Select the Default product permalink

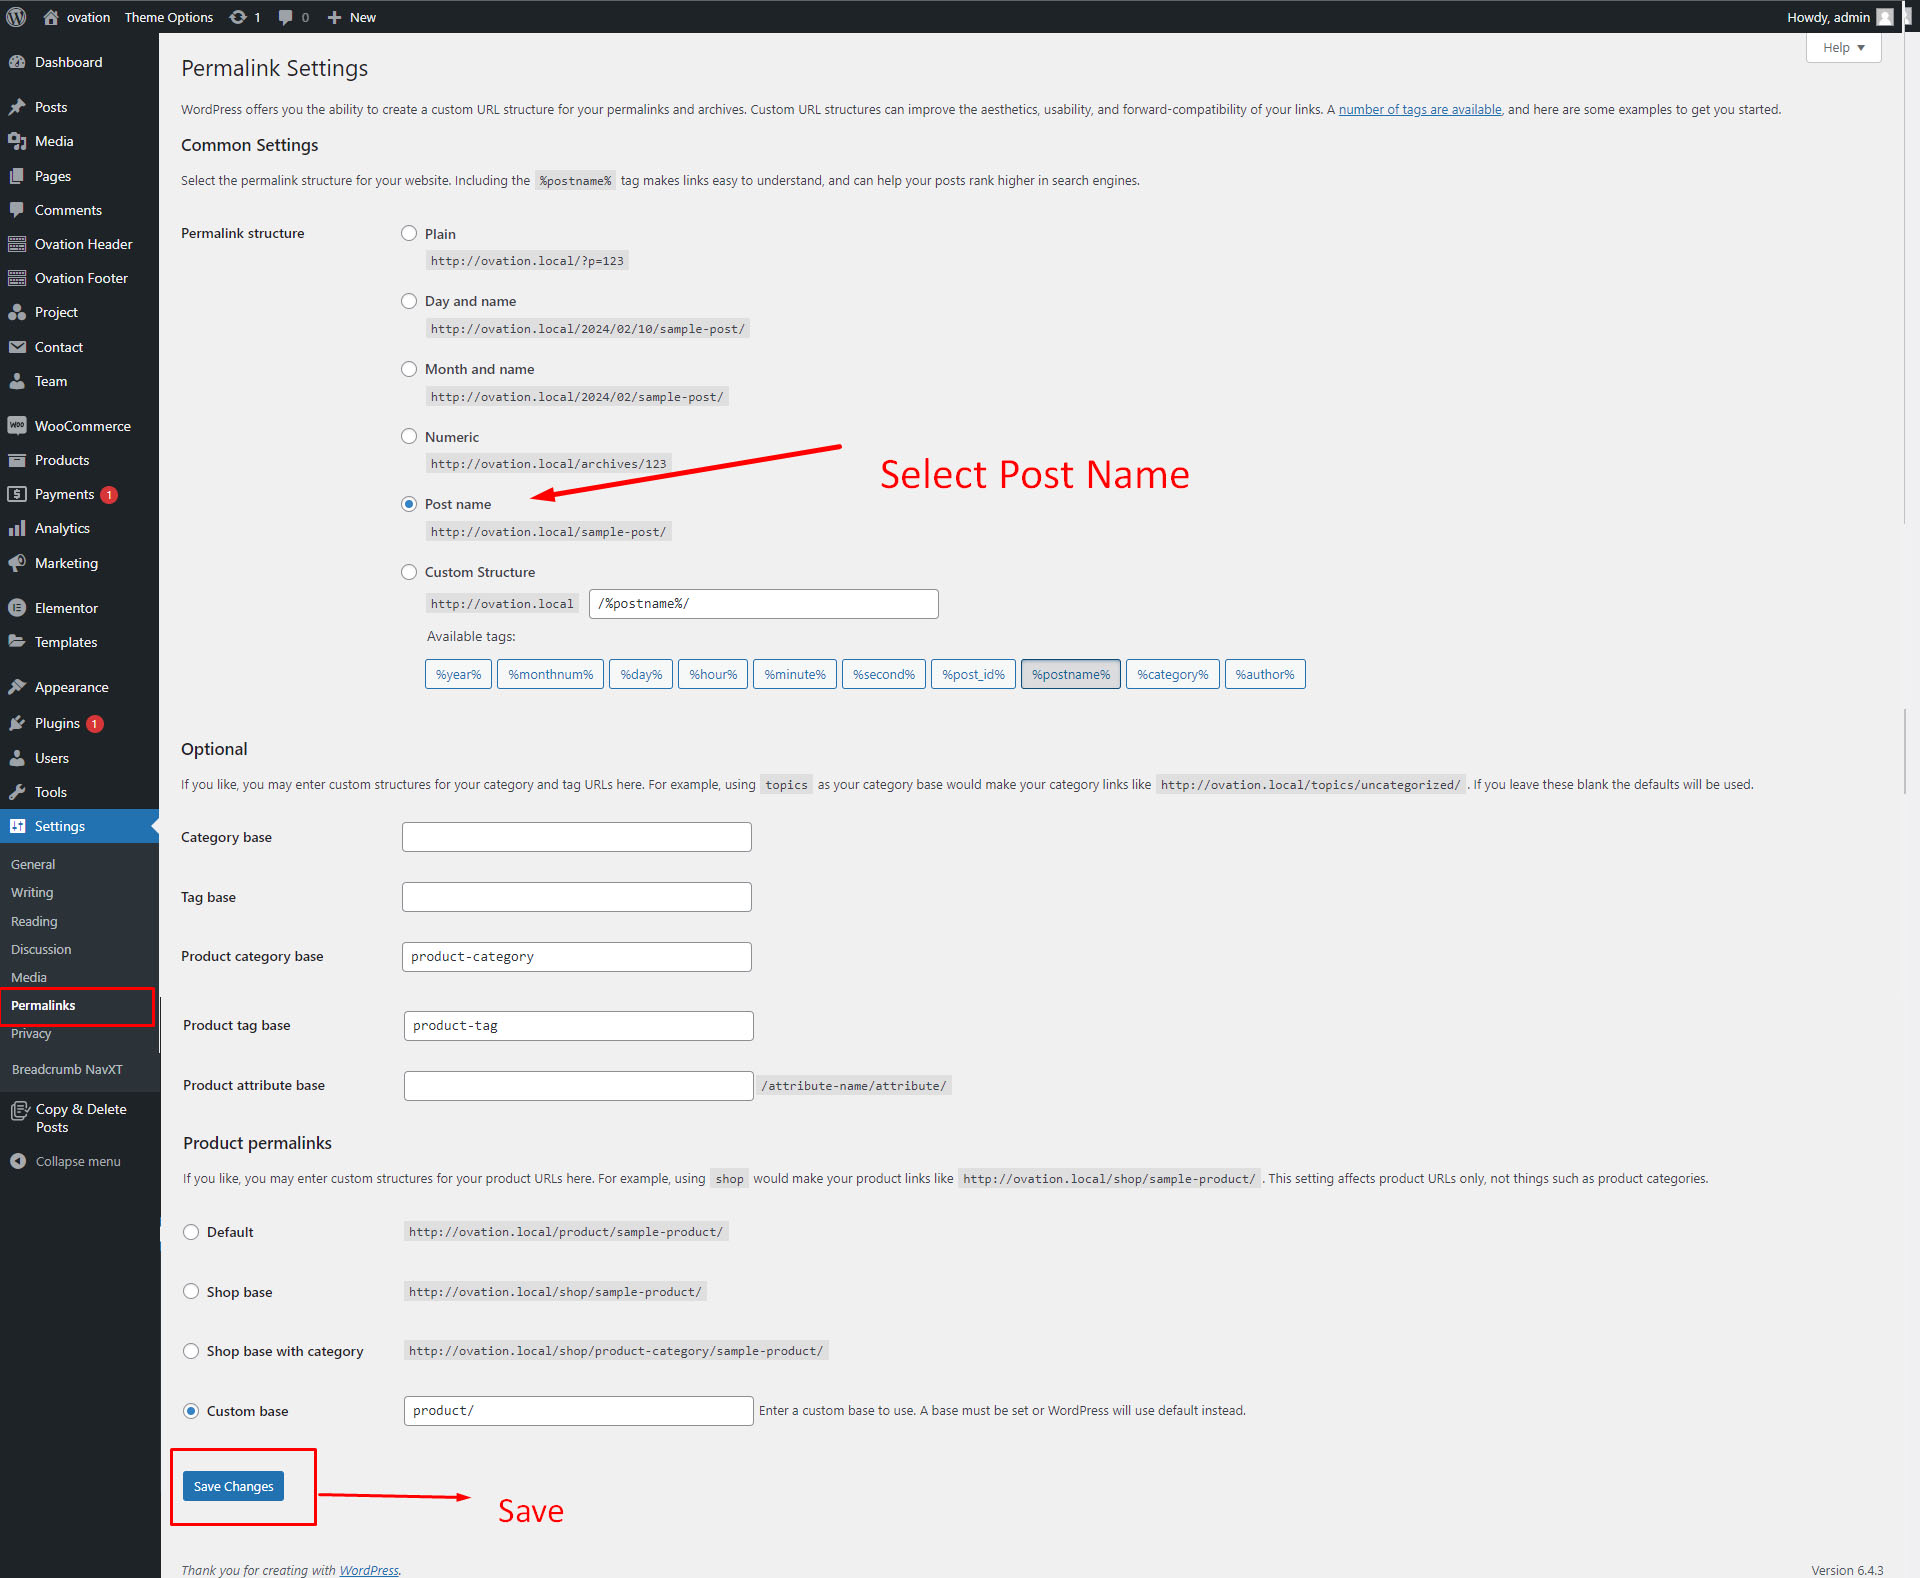point(191,1232)
